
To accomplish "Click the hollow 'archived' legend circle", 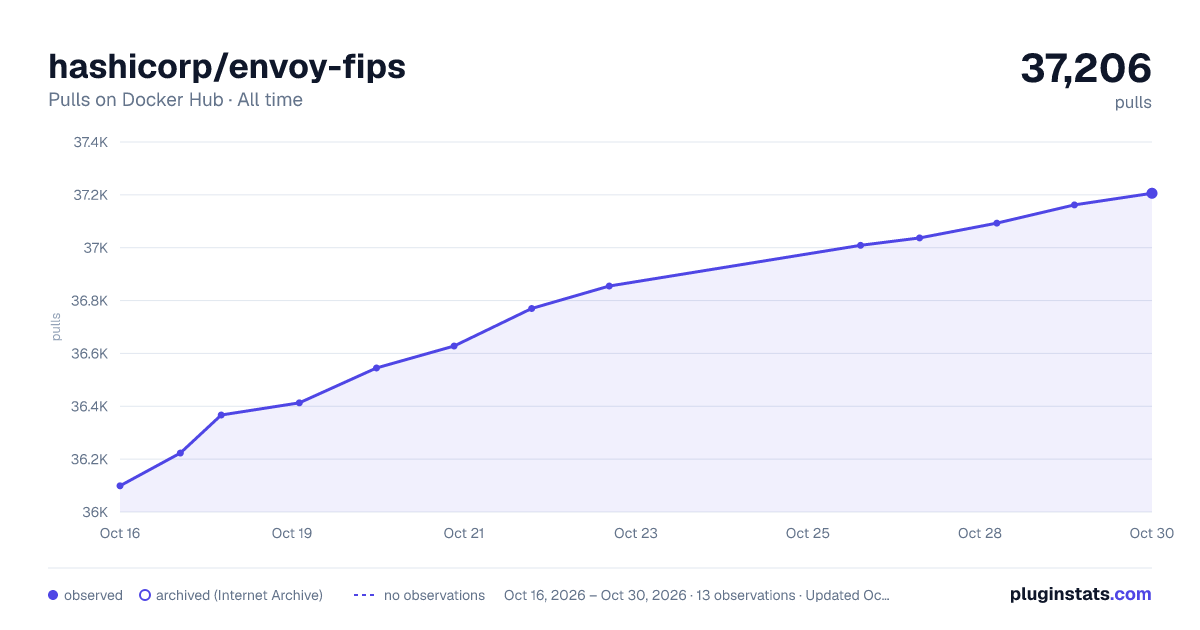I will 145,595.
